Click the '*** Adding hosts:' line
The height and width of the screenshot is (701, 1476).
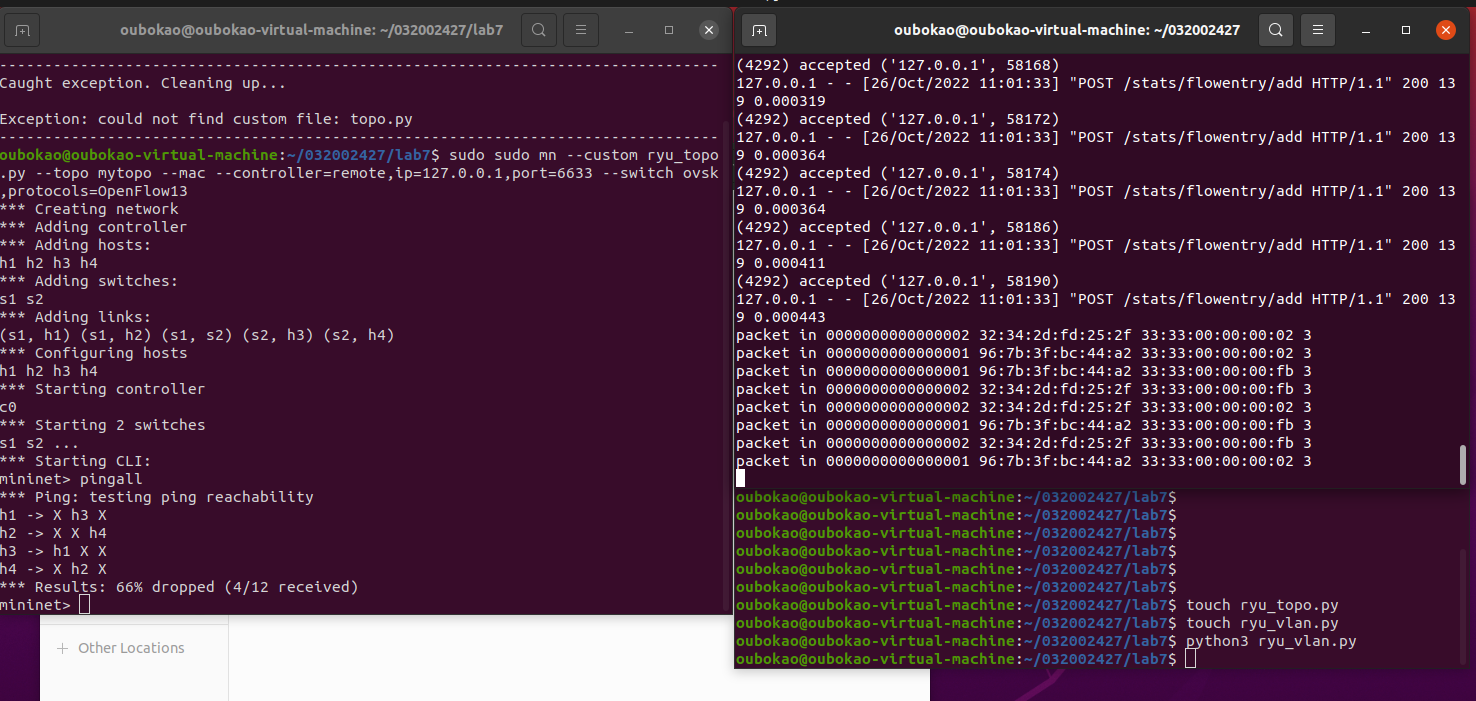pyautogui.click(x=76, y=245)
